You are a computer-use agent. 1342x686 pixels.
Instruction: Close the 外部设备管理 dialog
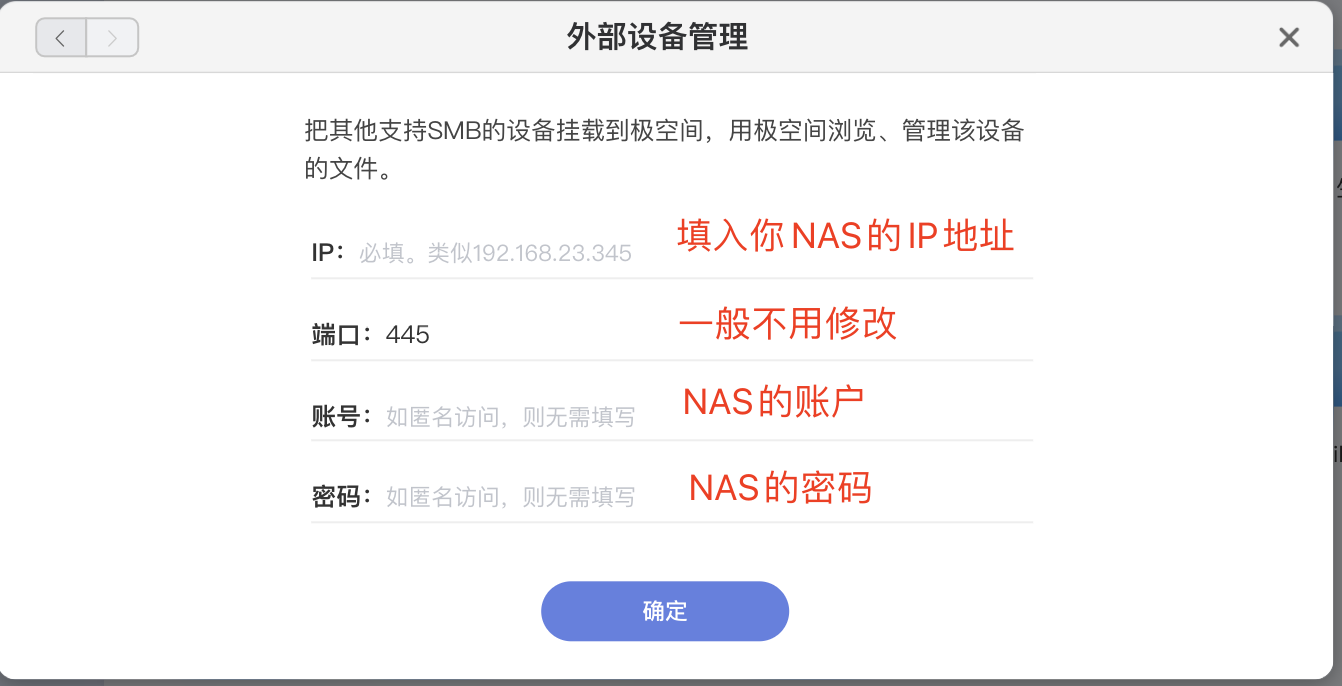pyautogui.click(x=1289, y=38)
